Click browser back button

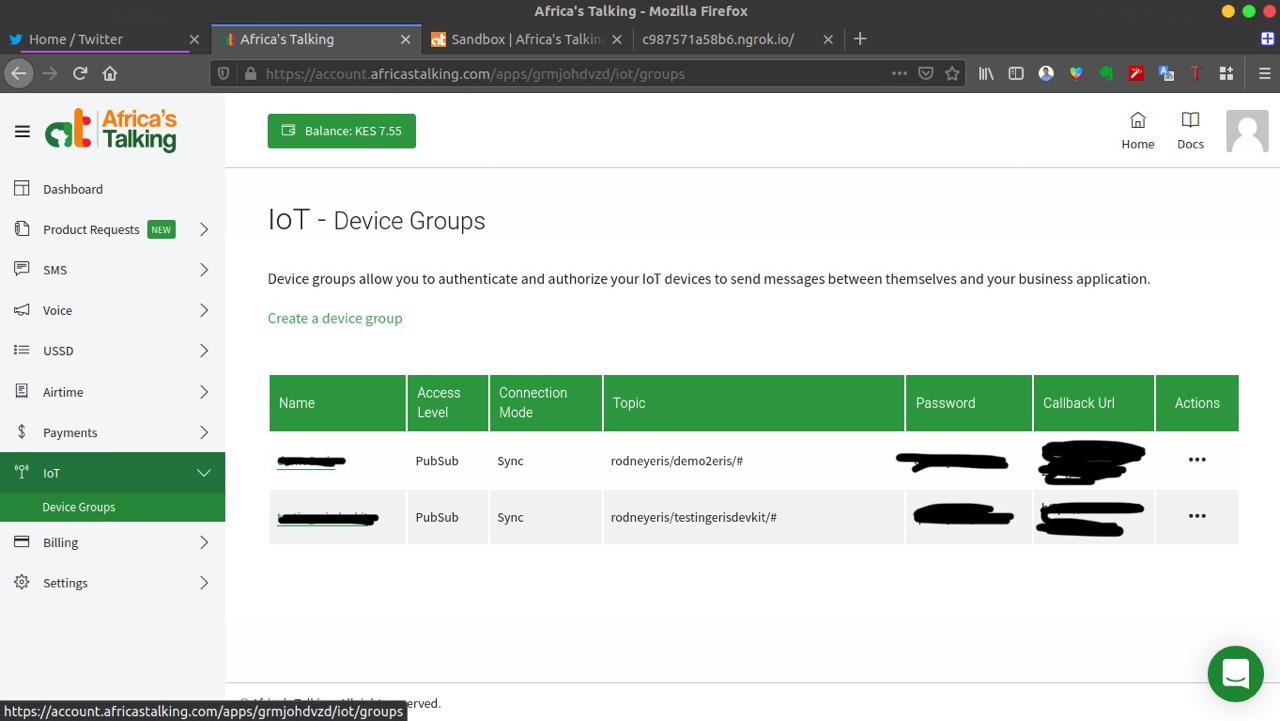pyautogui.click(x=18, y=73)
